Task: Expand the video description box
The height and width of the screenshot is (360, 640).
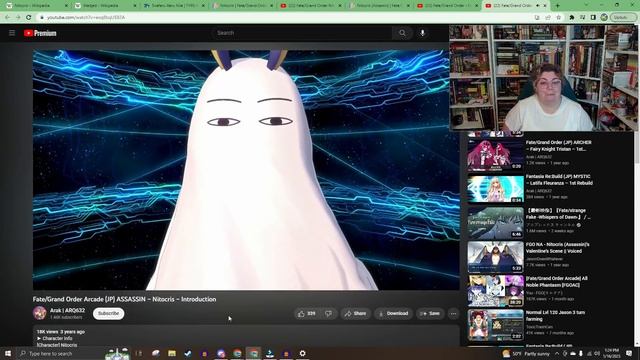Action: coord(246,336)
